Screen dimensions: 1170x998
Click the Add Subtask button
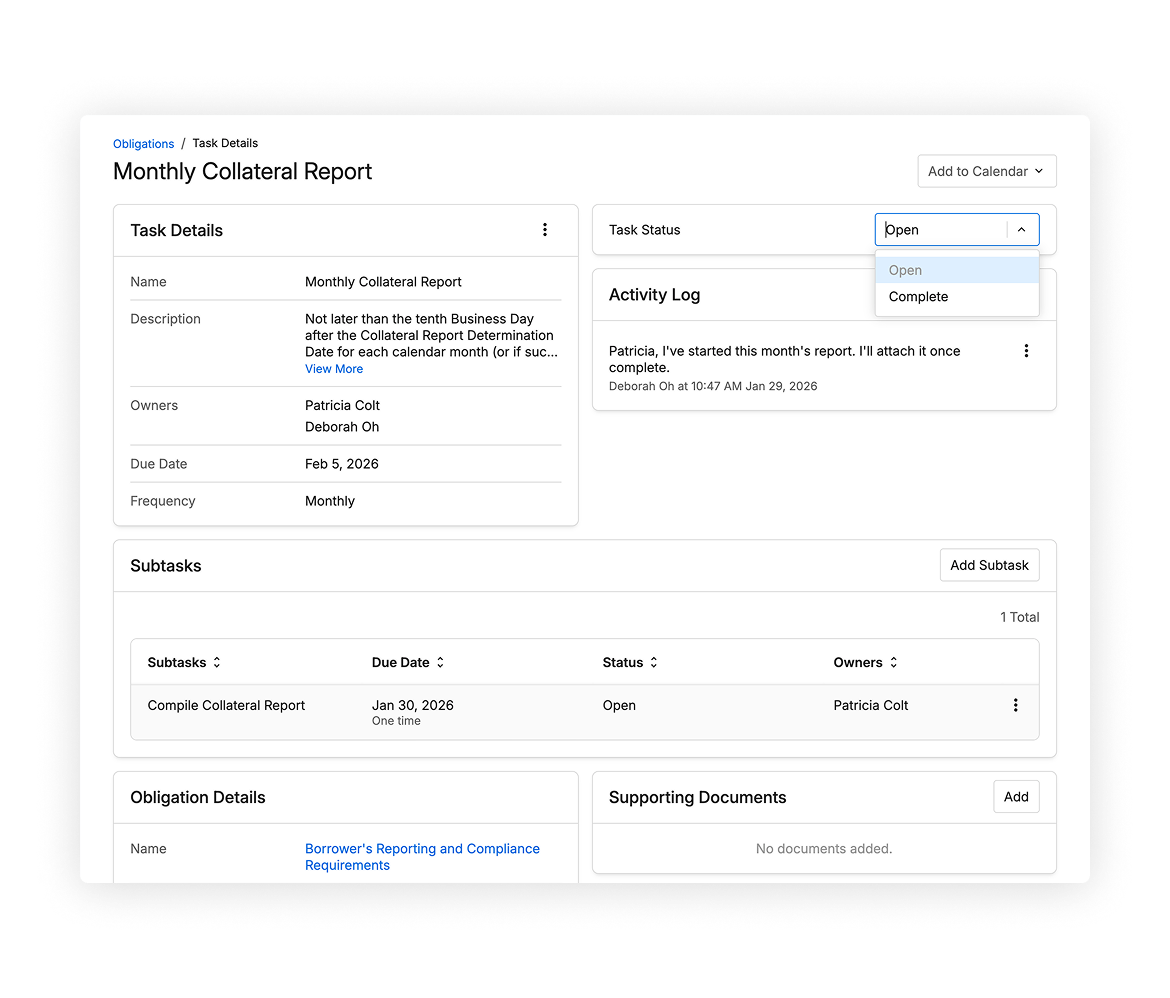pos(989,565)
